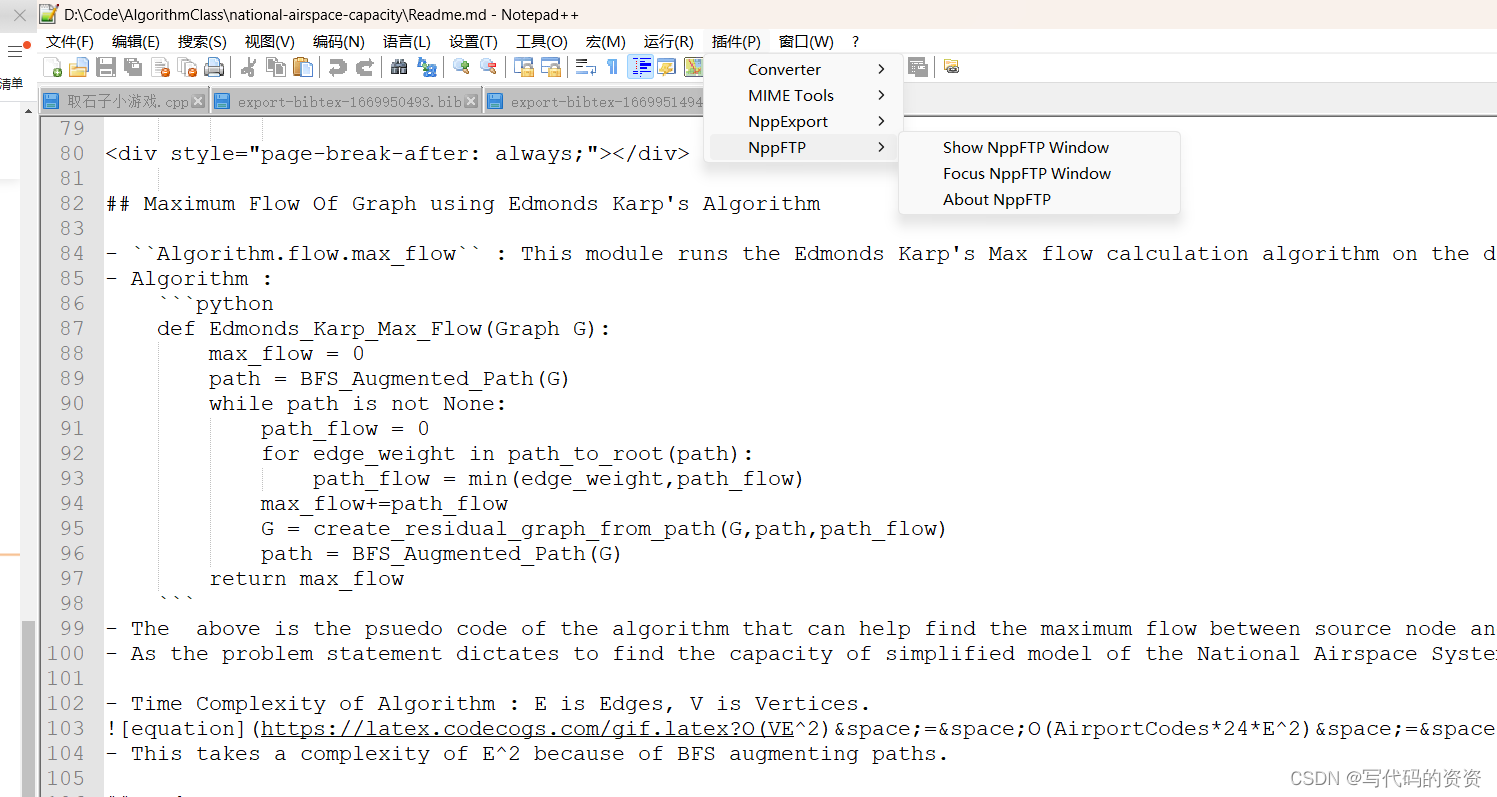Close the current document using toolbar icon
The width and height of the screenshot is (1497, 797).
point(160,67)
